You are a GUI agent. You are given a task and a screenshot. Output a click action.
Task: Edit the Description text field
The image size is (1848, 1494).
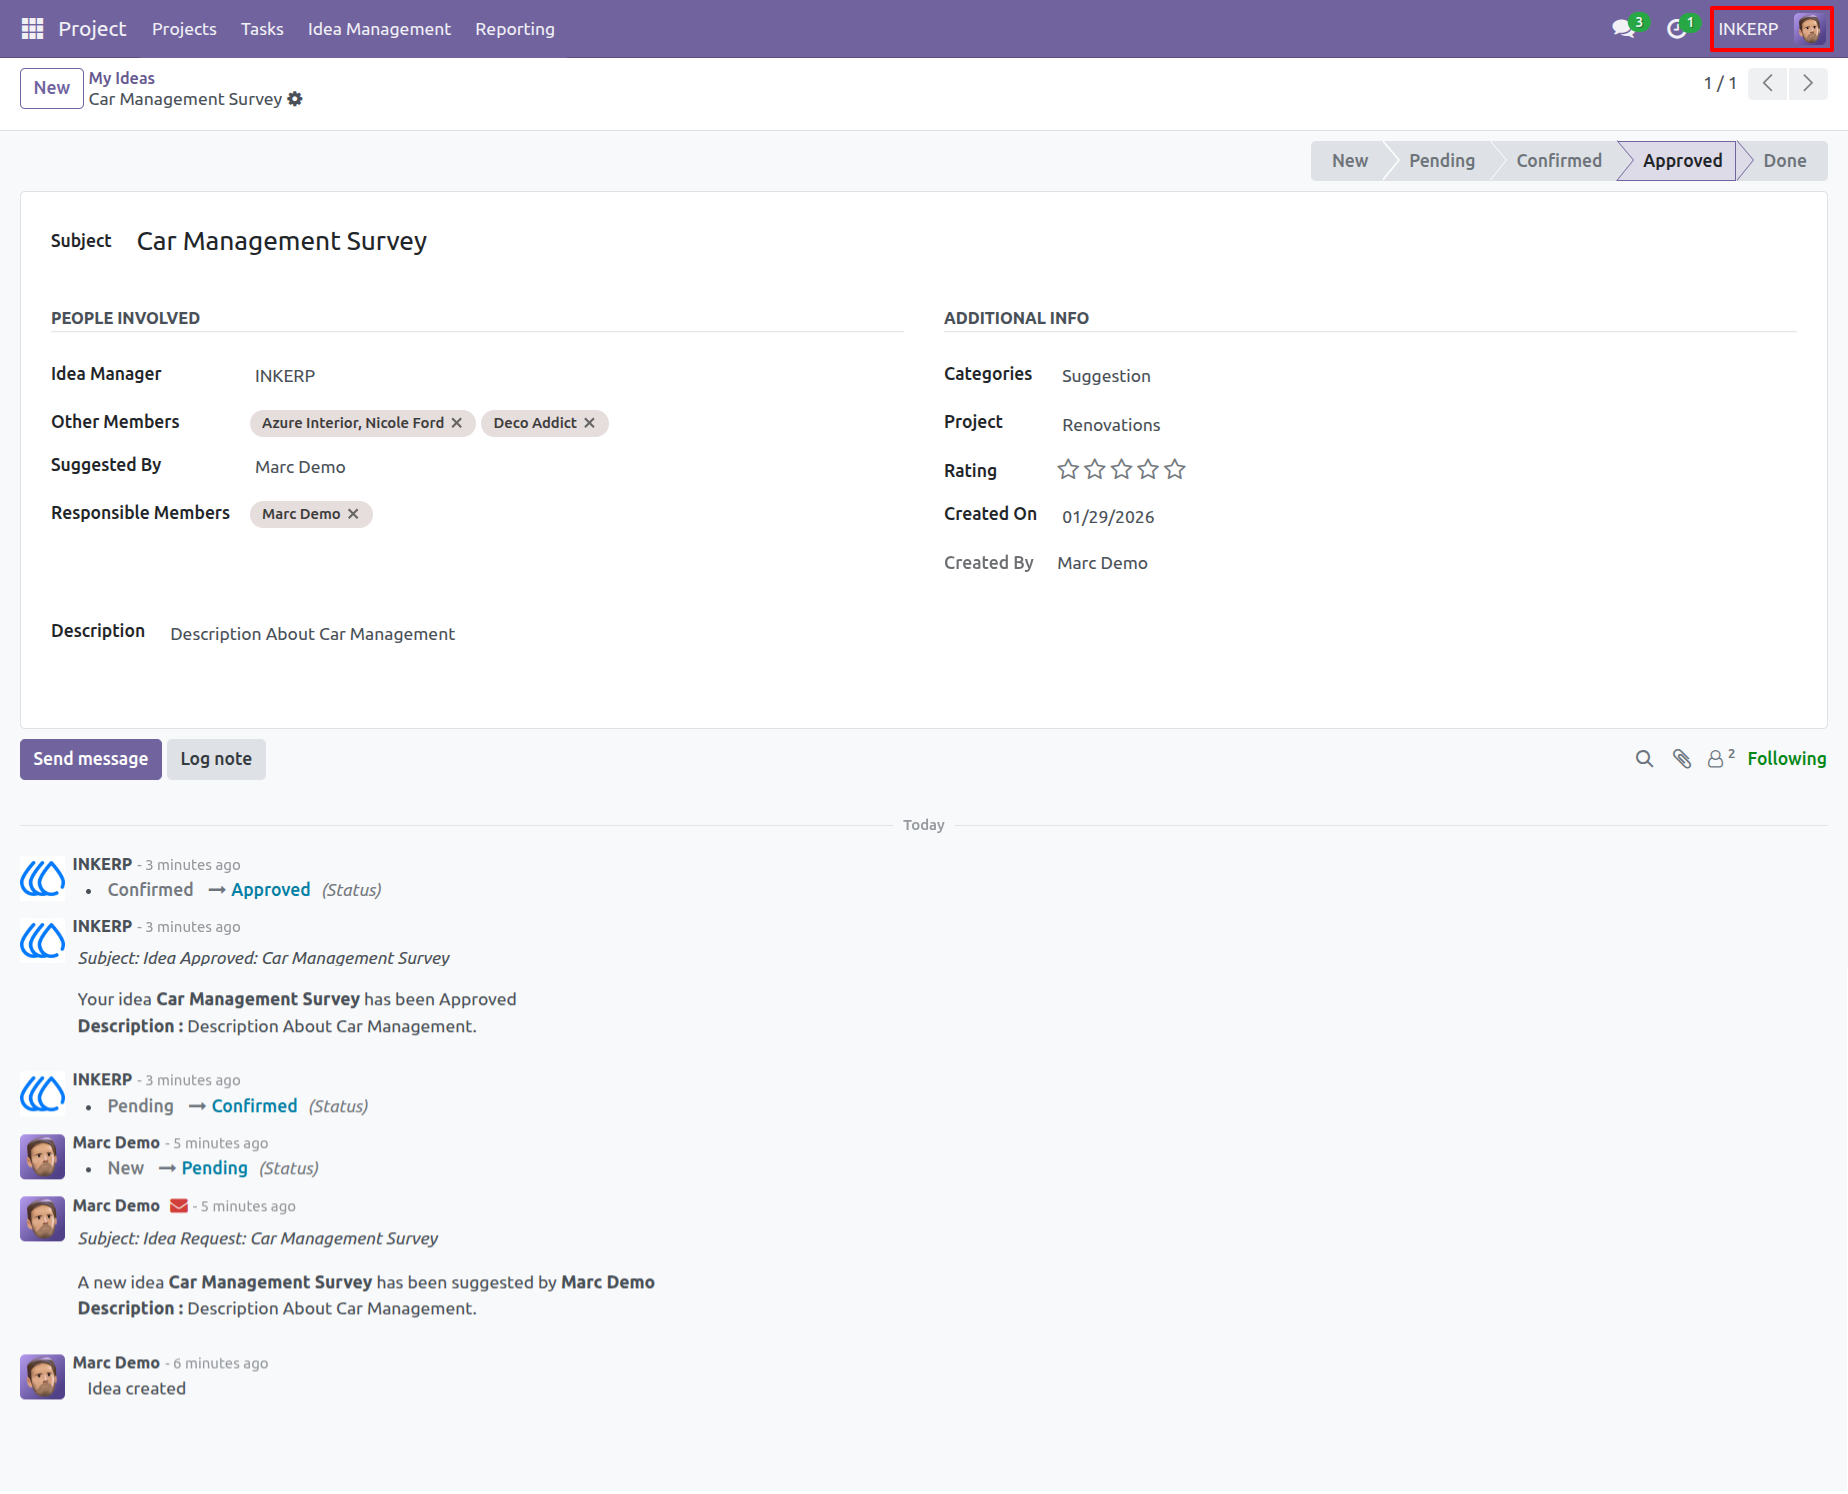tap(312, 634)
